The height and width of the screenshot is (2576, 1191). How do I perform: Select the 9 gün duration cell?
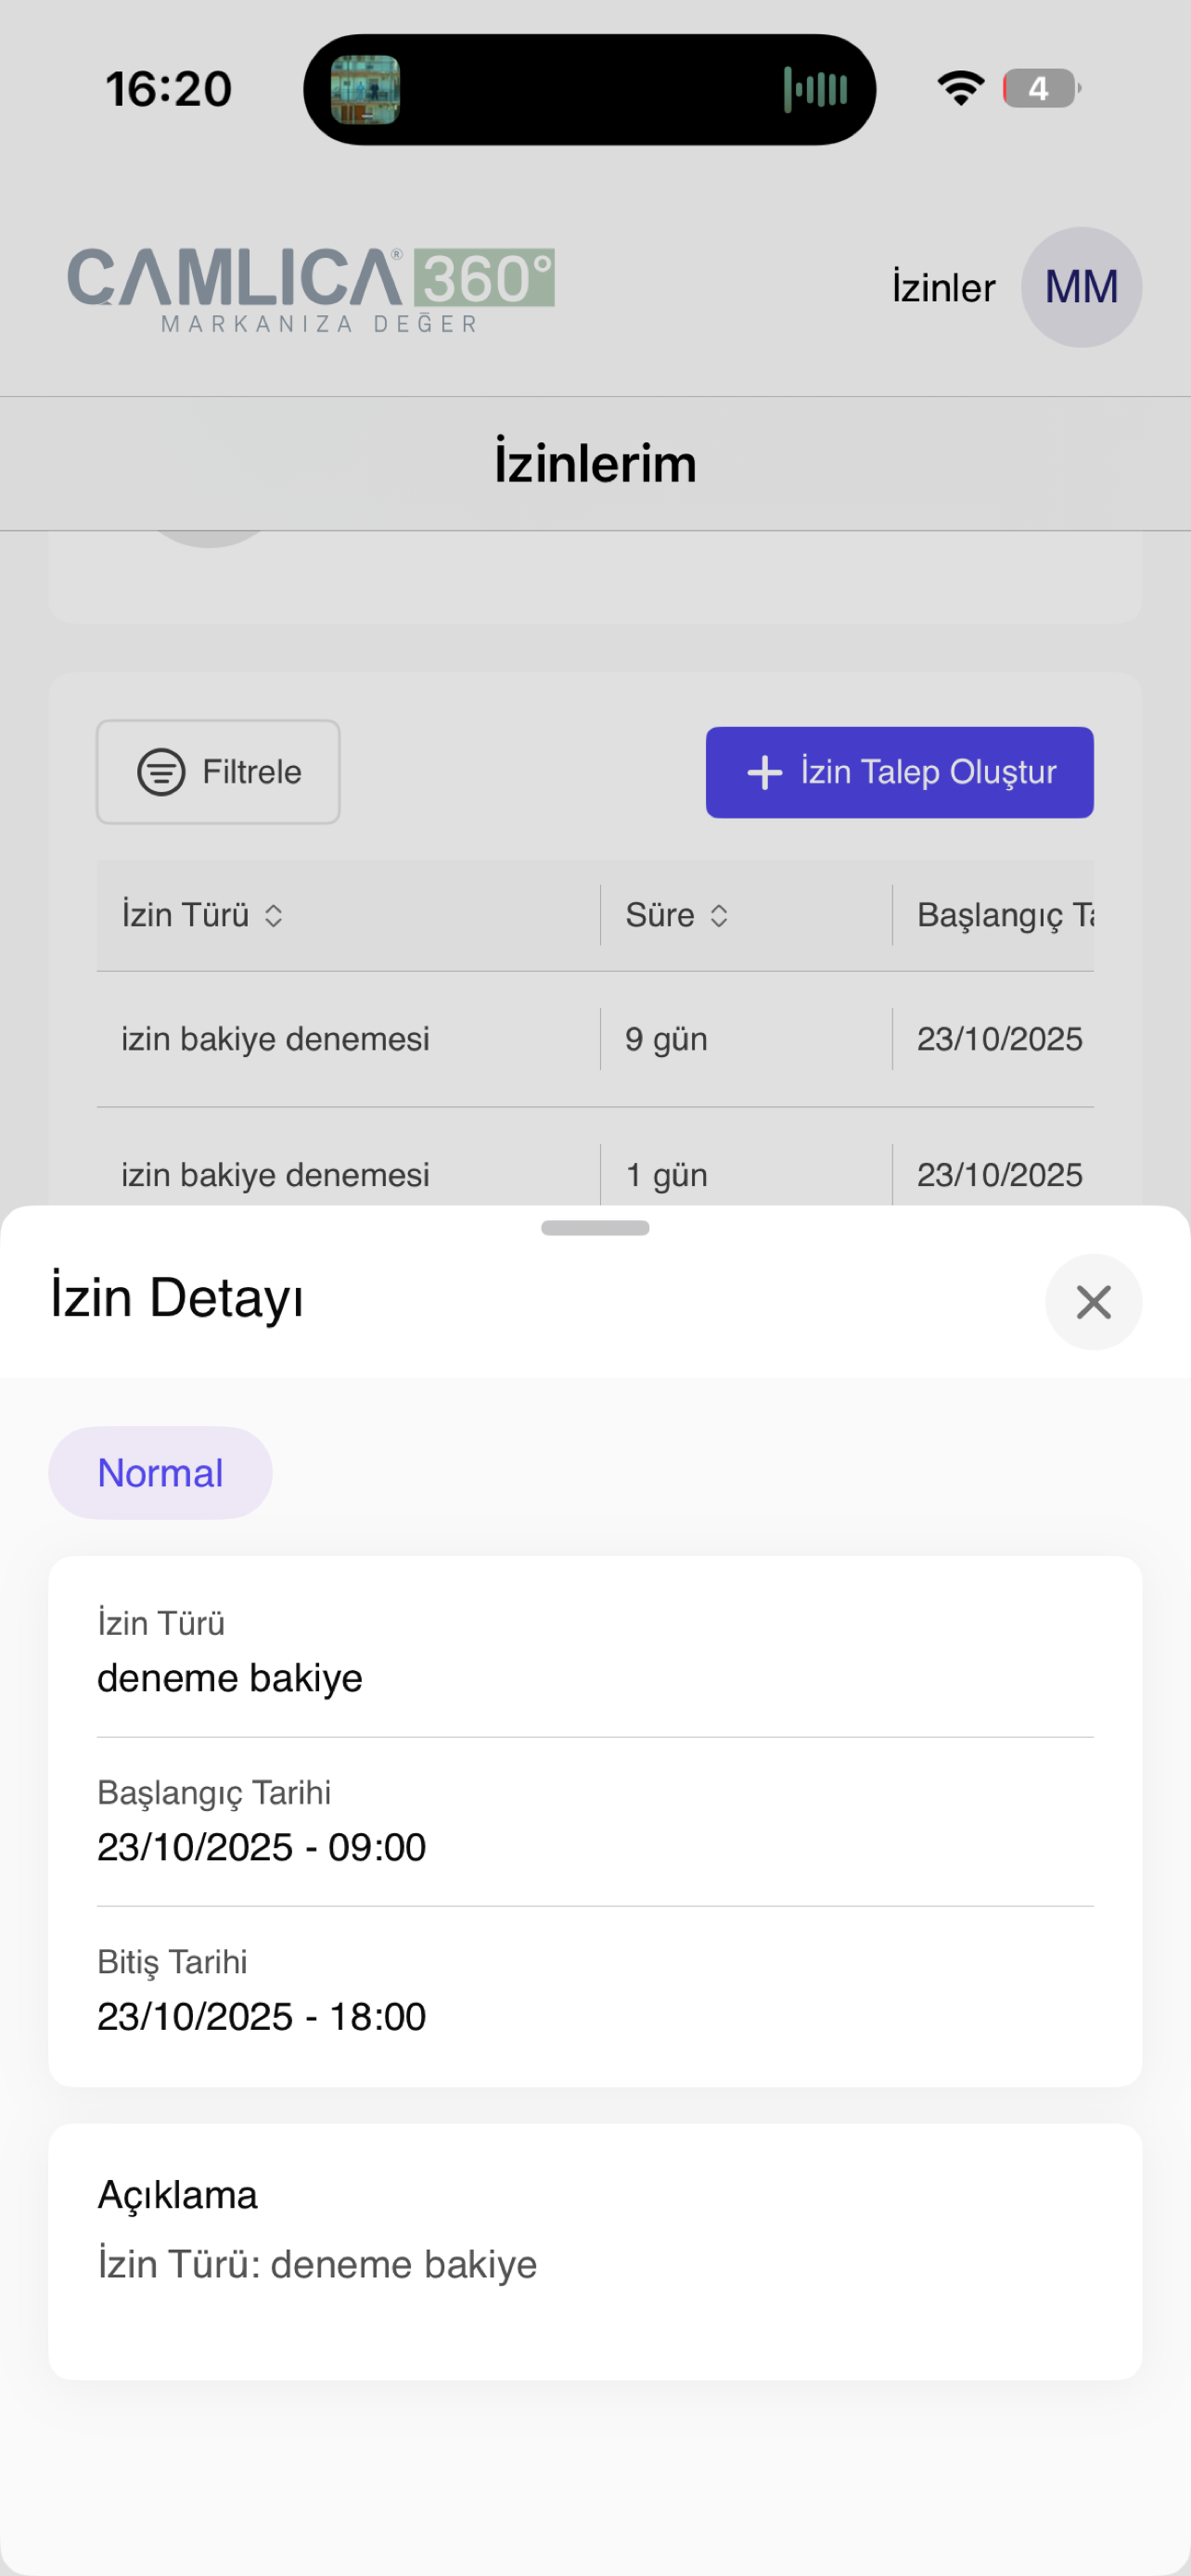[x=666, y=1039]
